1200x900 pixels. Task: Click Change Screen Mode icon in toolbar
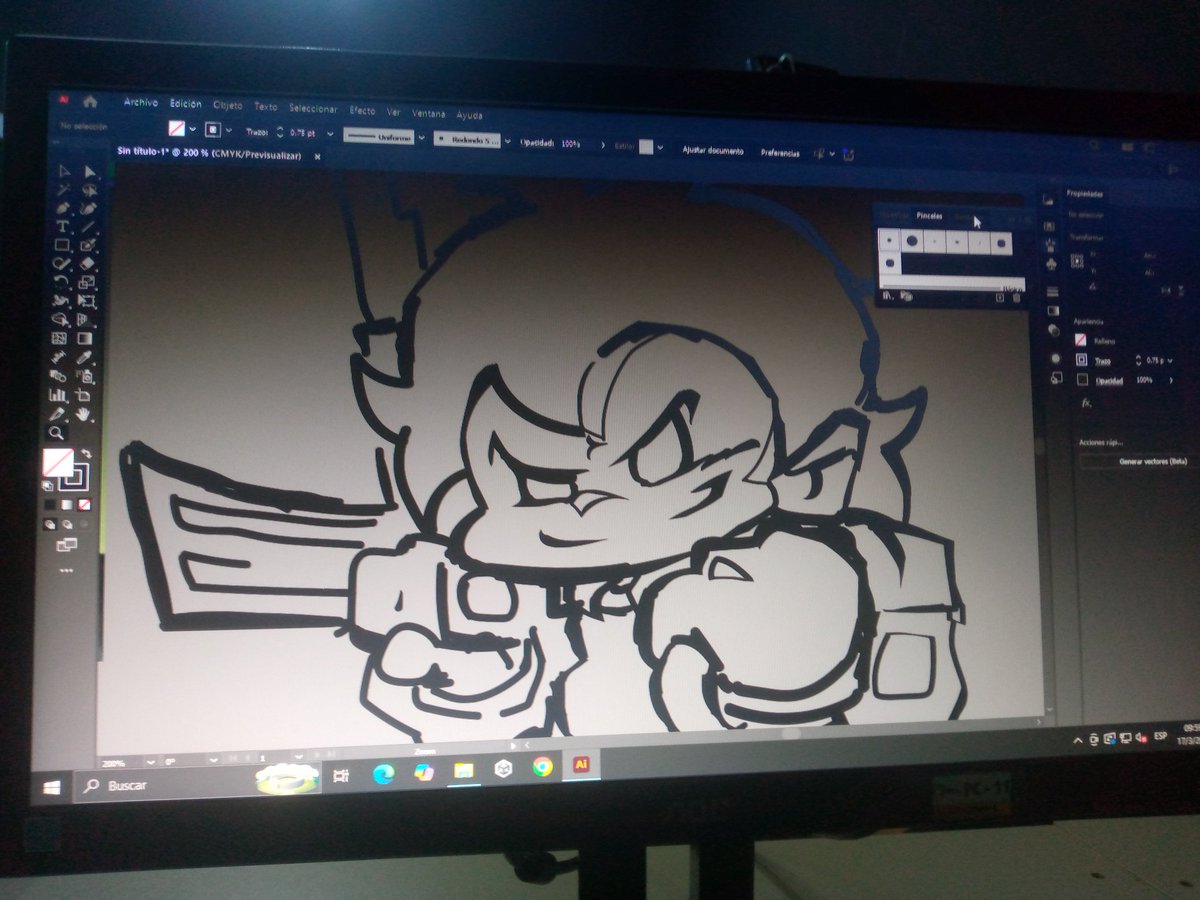click(x=66, y=545)
